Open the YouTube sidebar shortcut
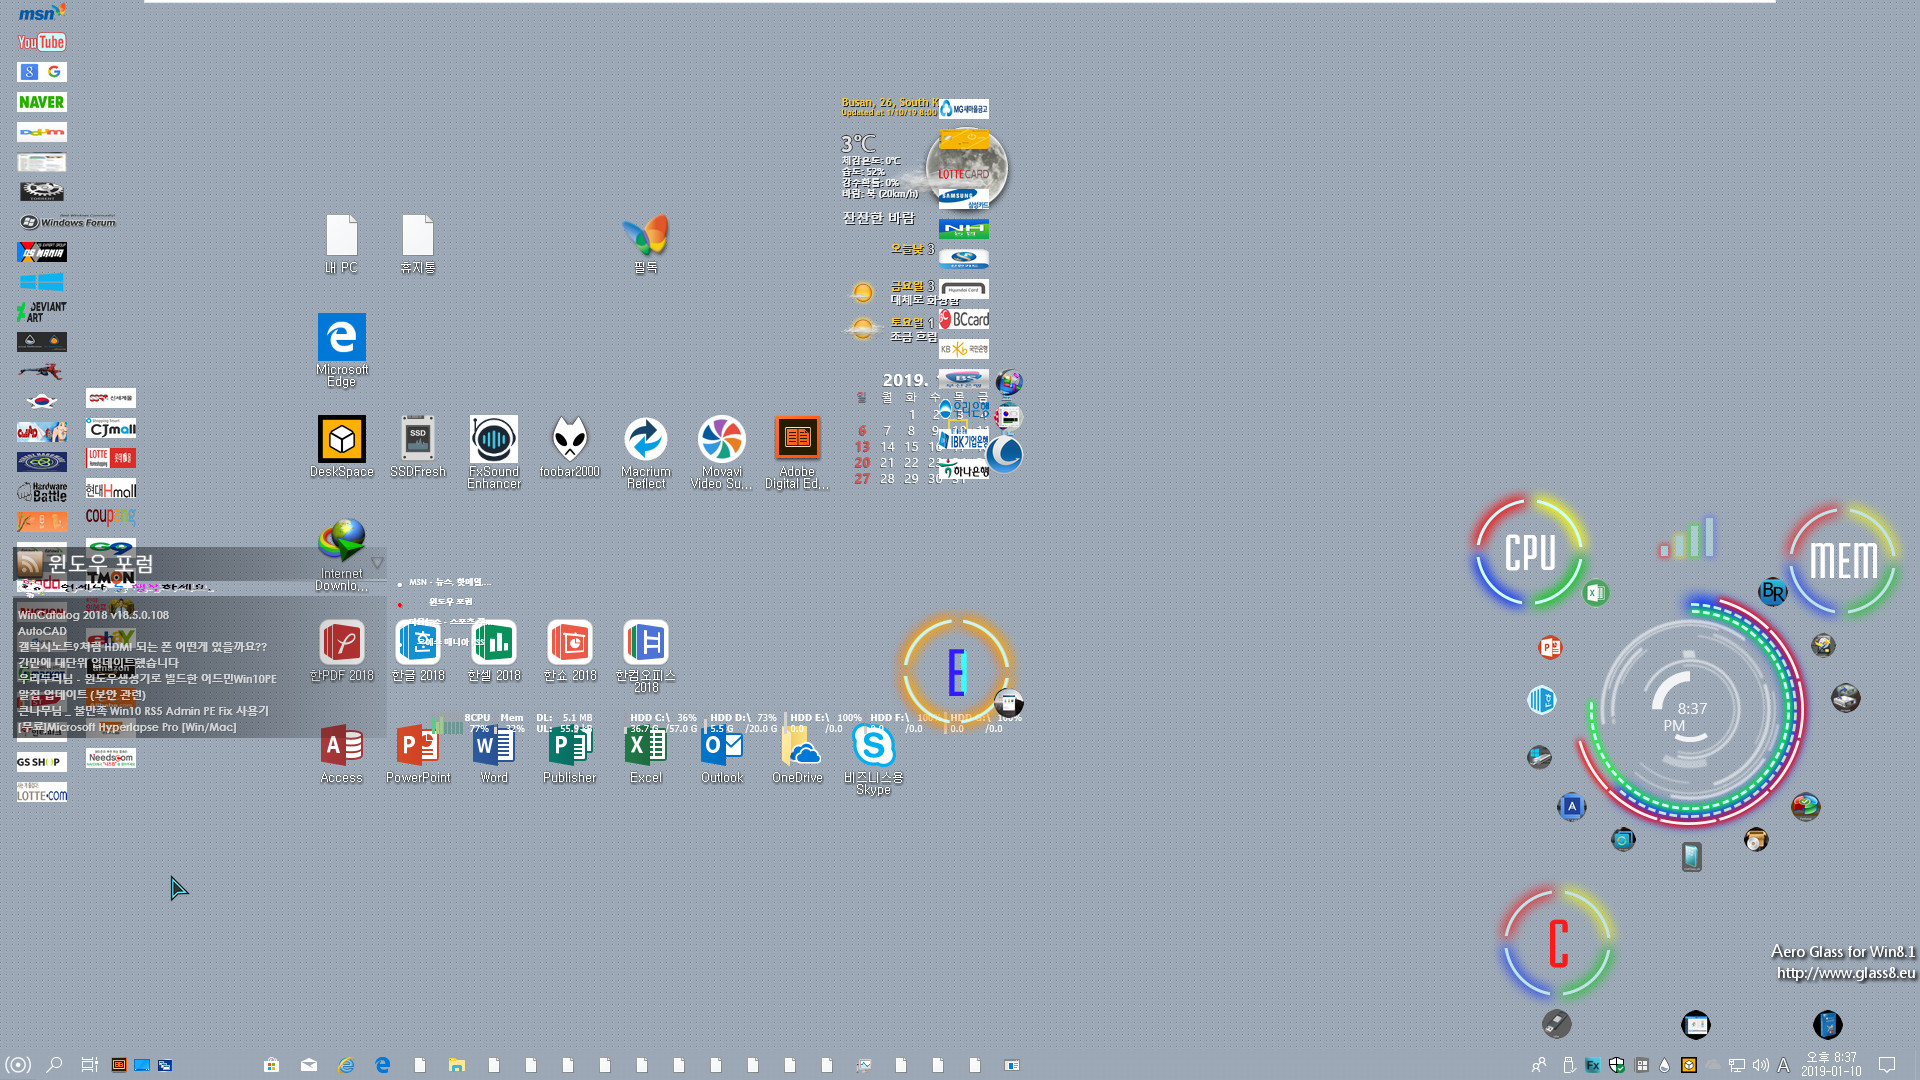The image size is (1920, 1080). pyautogui.click(x=42, y=42)
